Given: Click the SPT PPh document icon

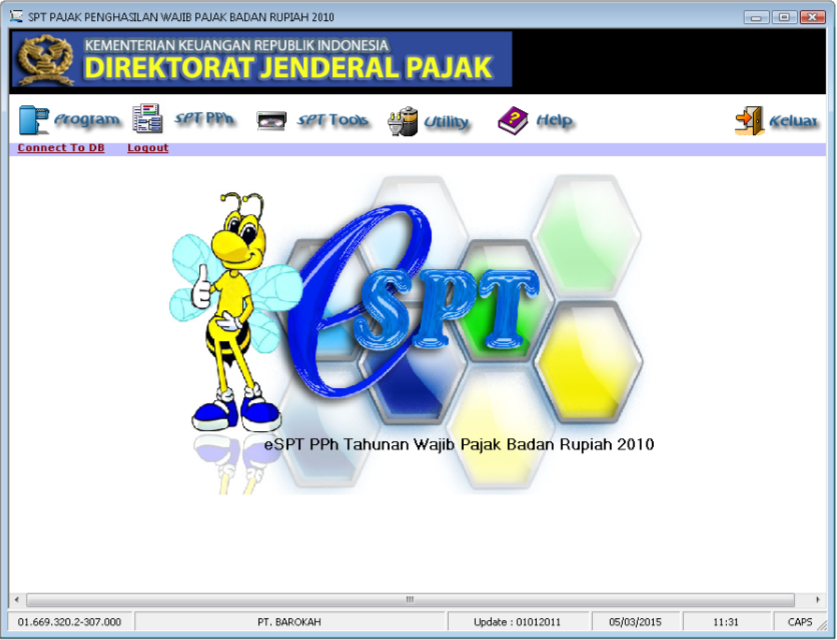Looking at the screenshot, I should click(x=147, y=118).
